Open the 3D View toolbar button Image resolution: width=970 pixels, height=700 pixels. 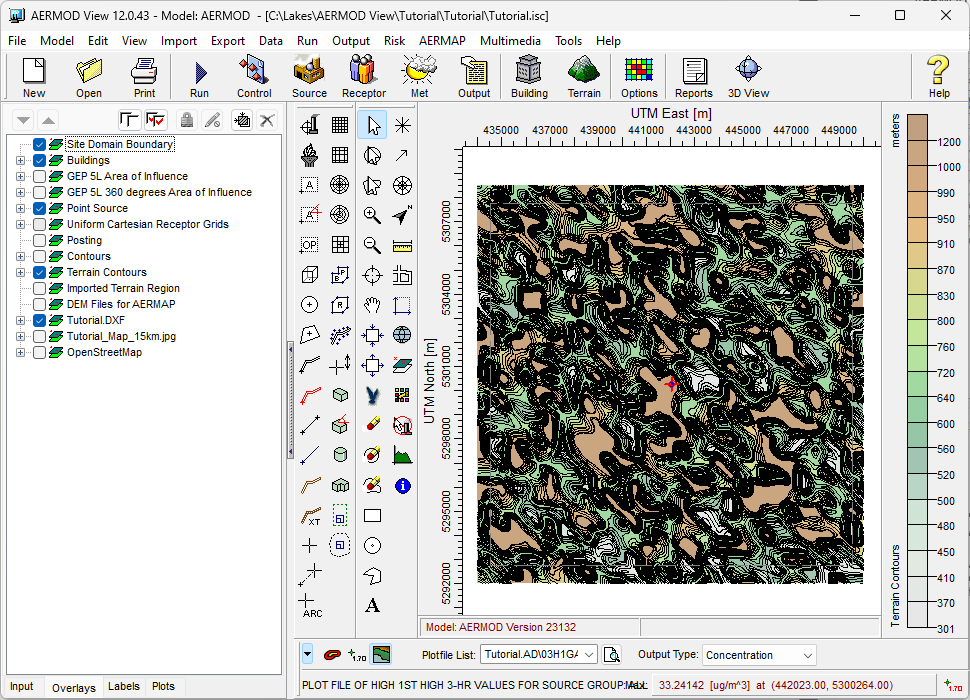[749, 77]
